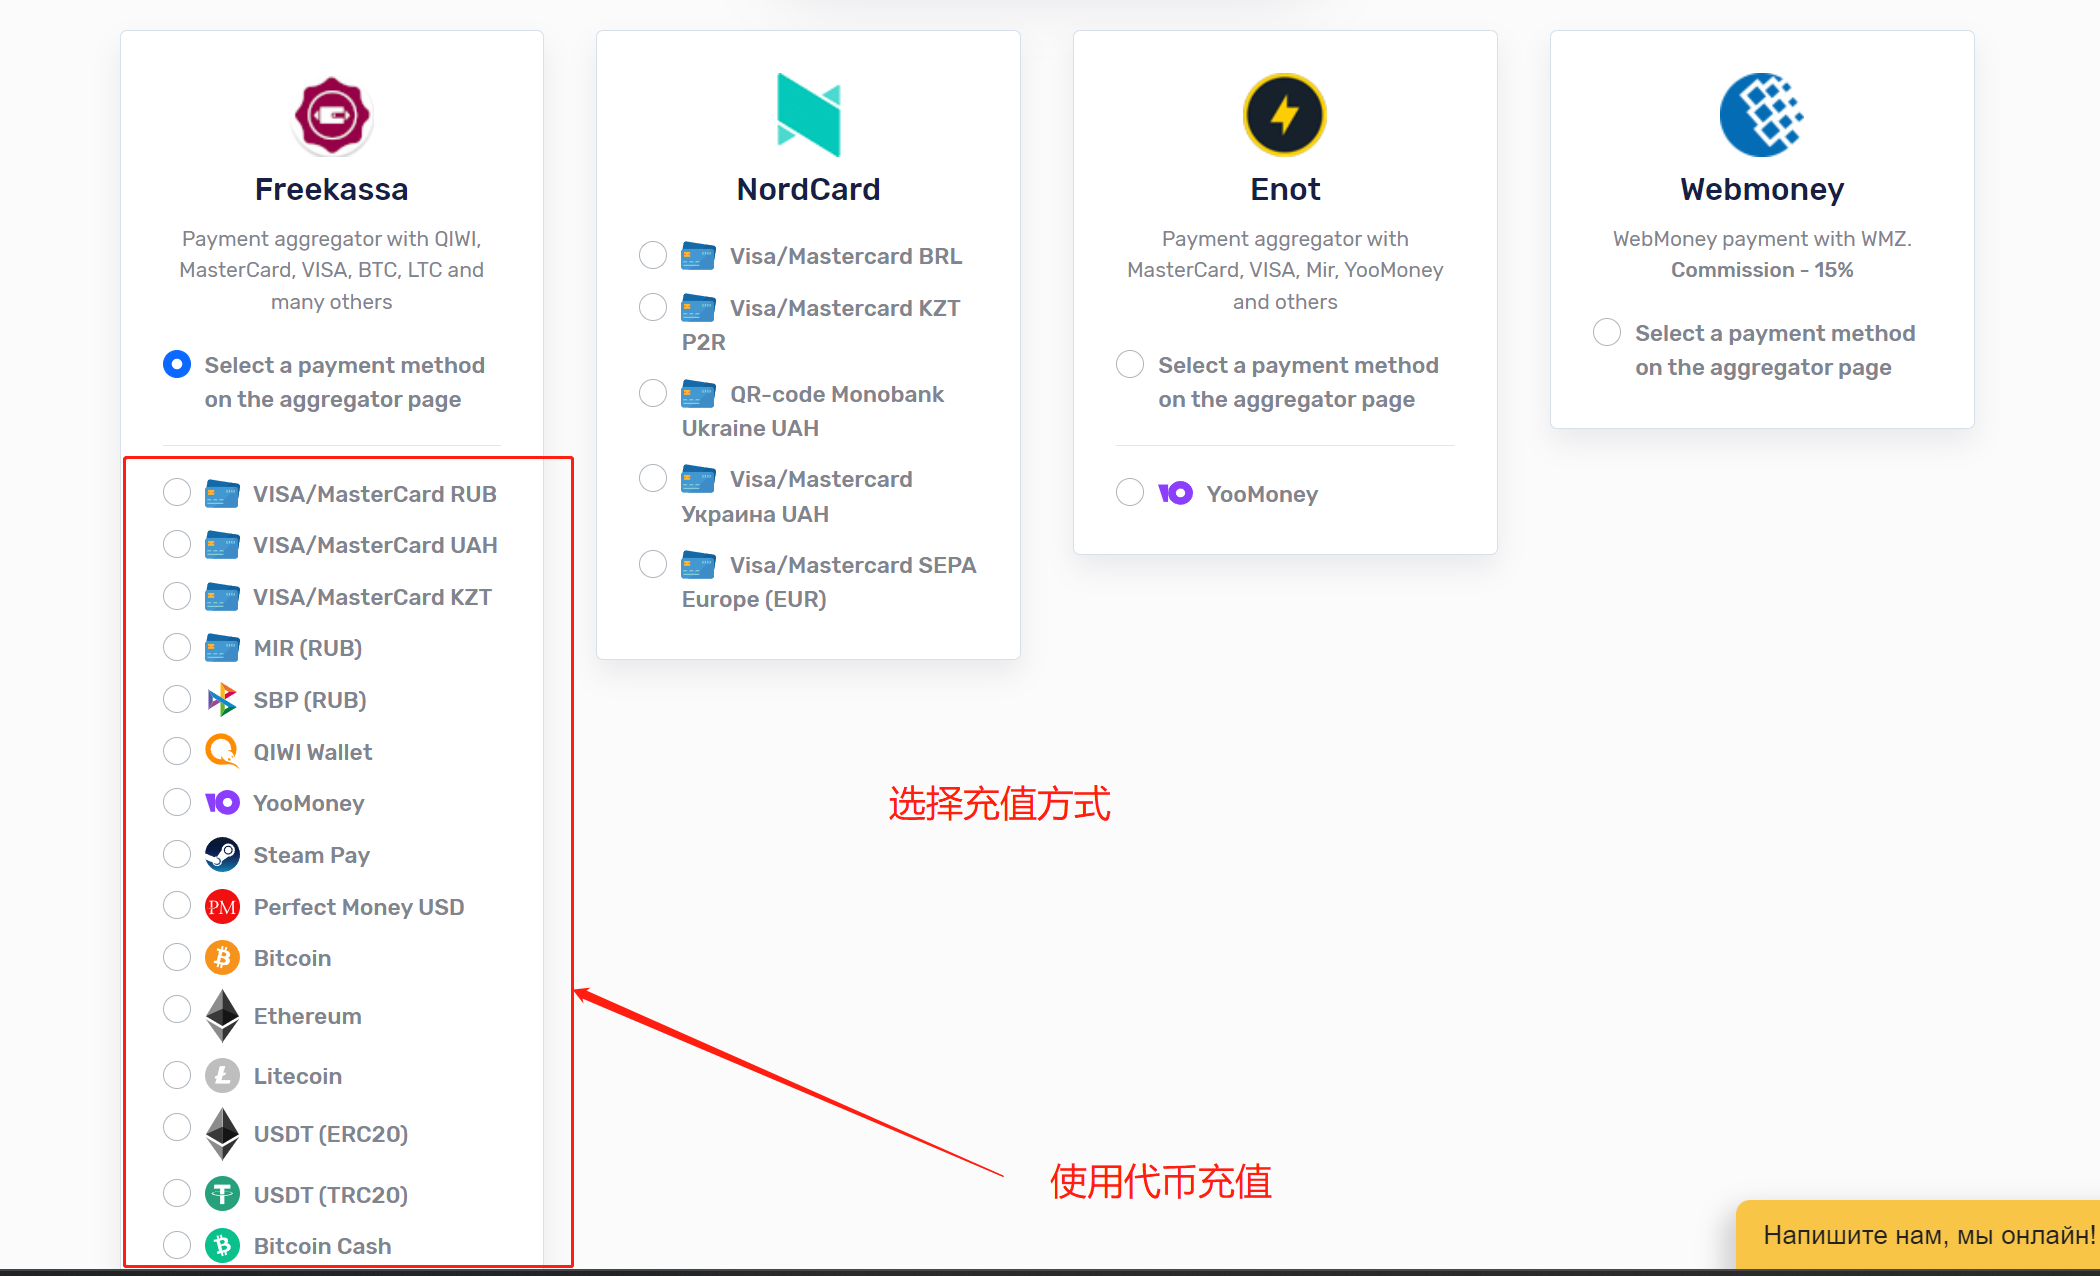Click card icon beside Visa/Mastercard BRL
Viewport: 2100px width, 1276px height.
coord(698,256)
